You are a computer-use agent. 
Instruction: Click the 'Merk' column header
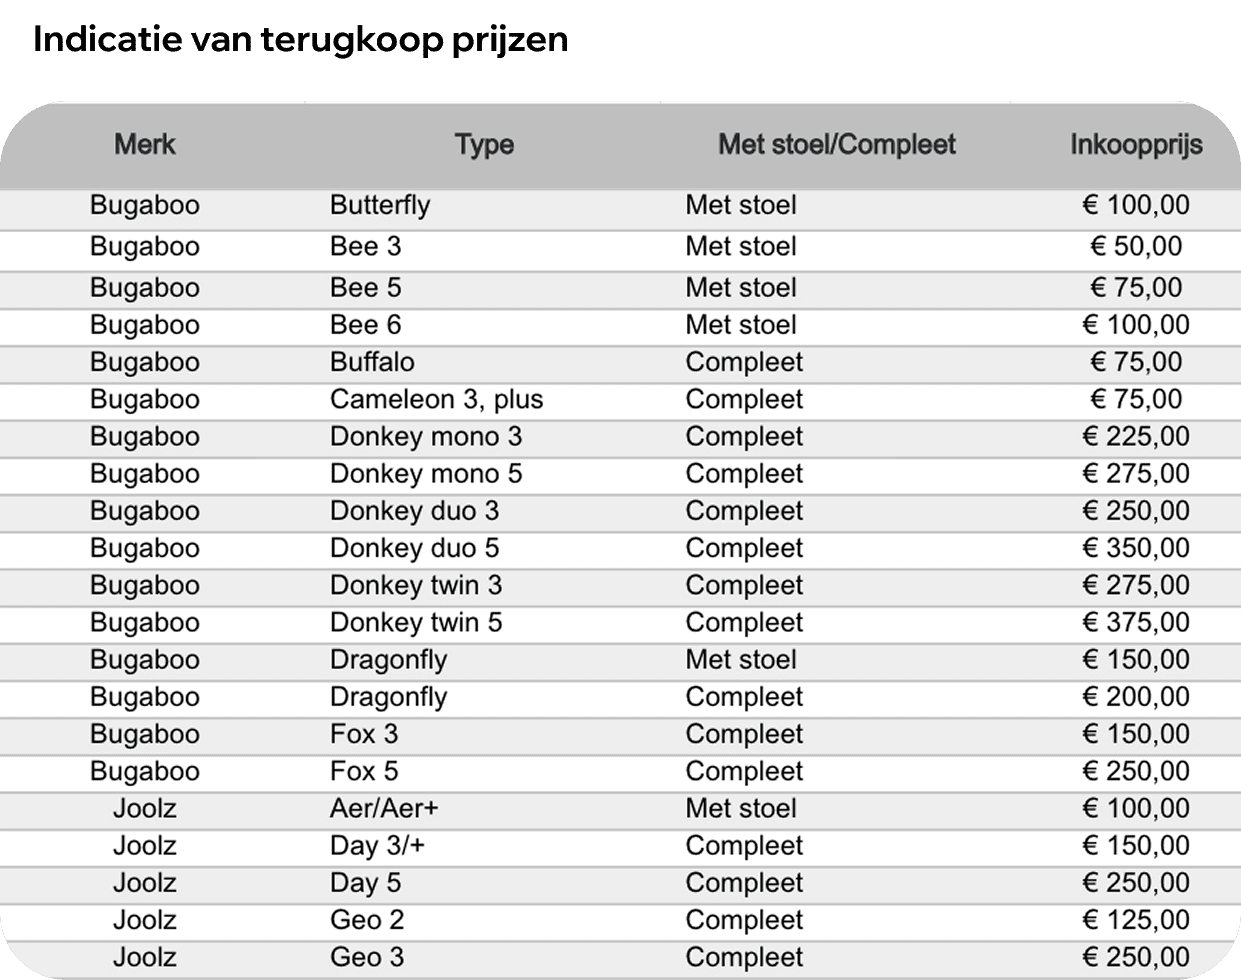coord(145,144)
